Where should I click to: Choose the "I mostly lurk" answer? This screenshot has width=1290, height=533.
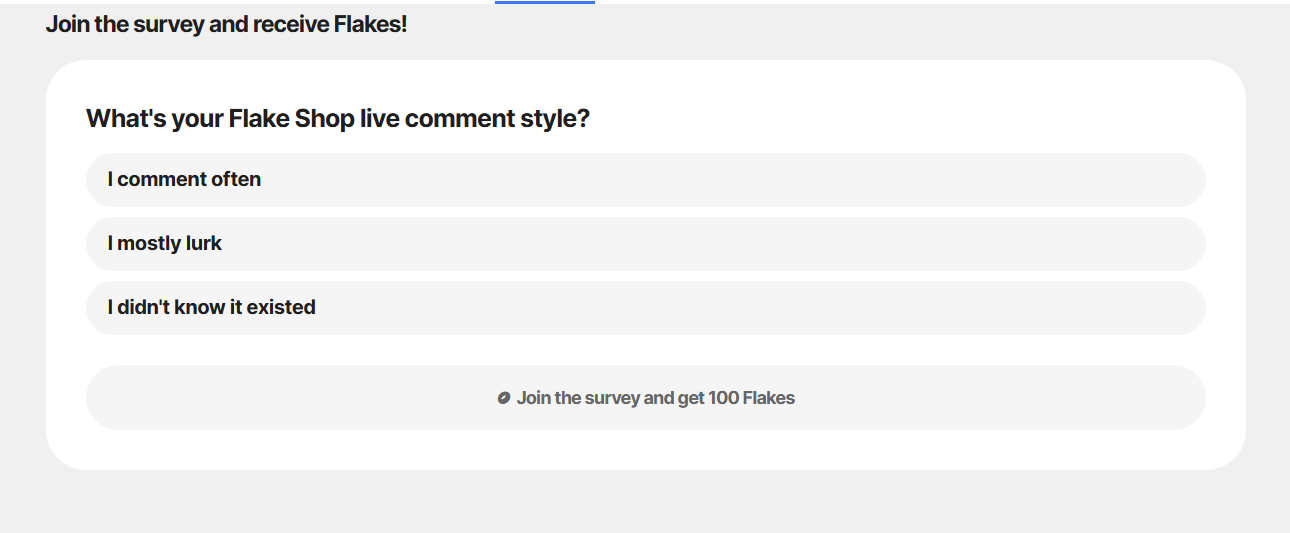coord(645,244)
